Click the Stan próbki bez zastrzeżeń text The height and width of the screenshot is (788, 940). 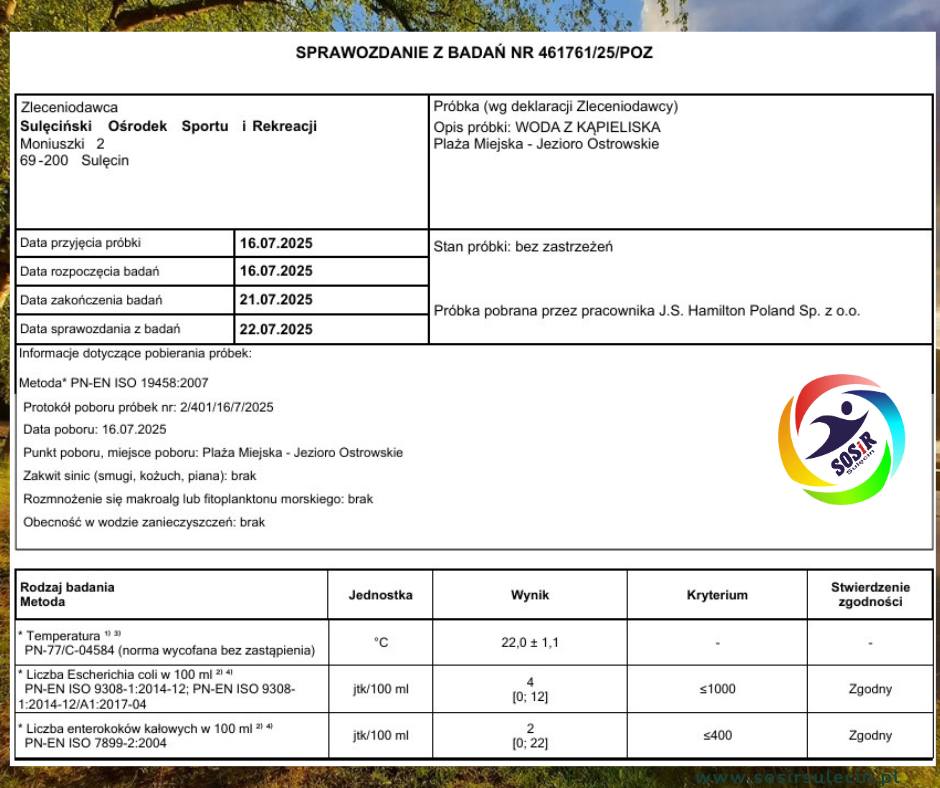coord(523,247)
